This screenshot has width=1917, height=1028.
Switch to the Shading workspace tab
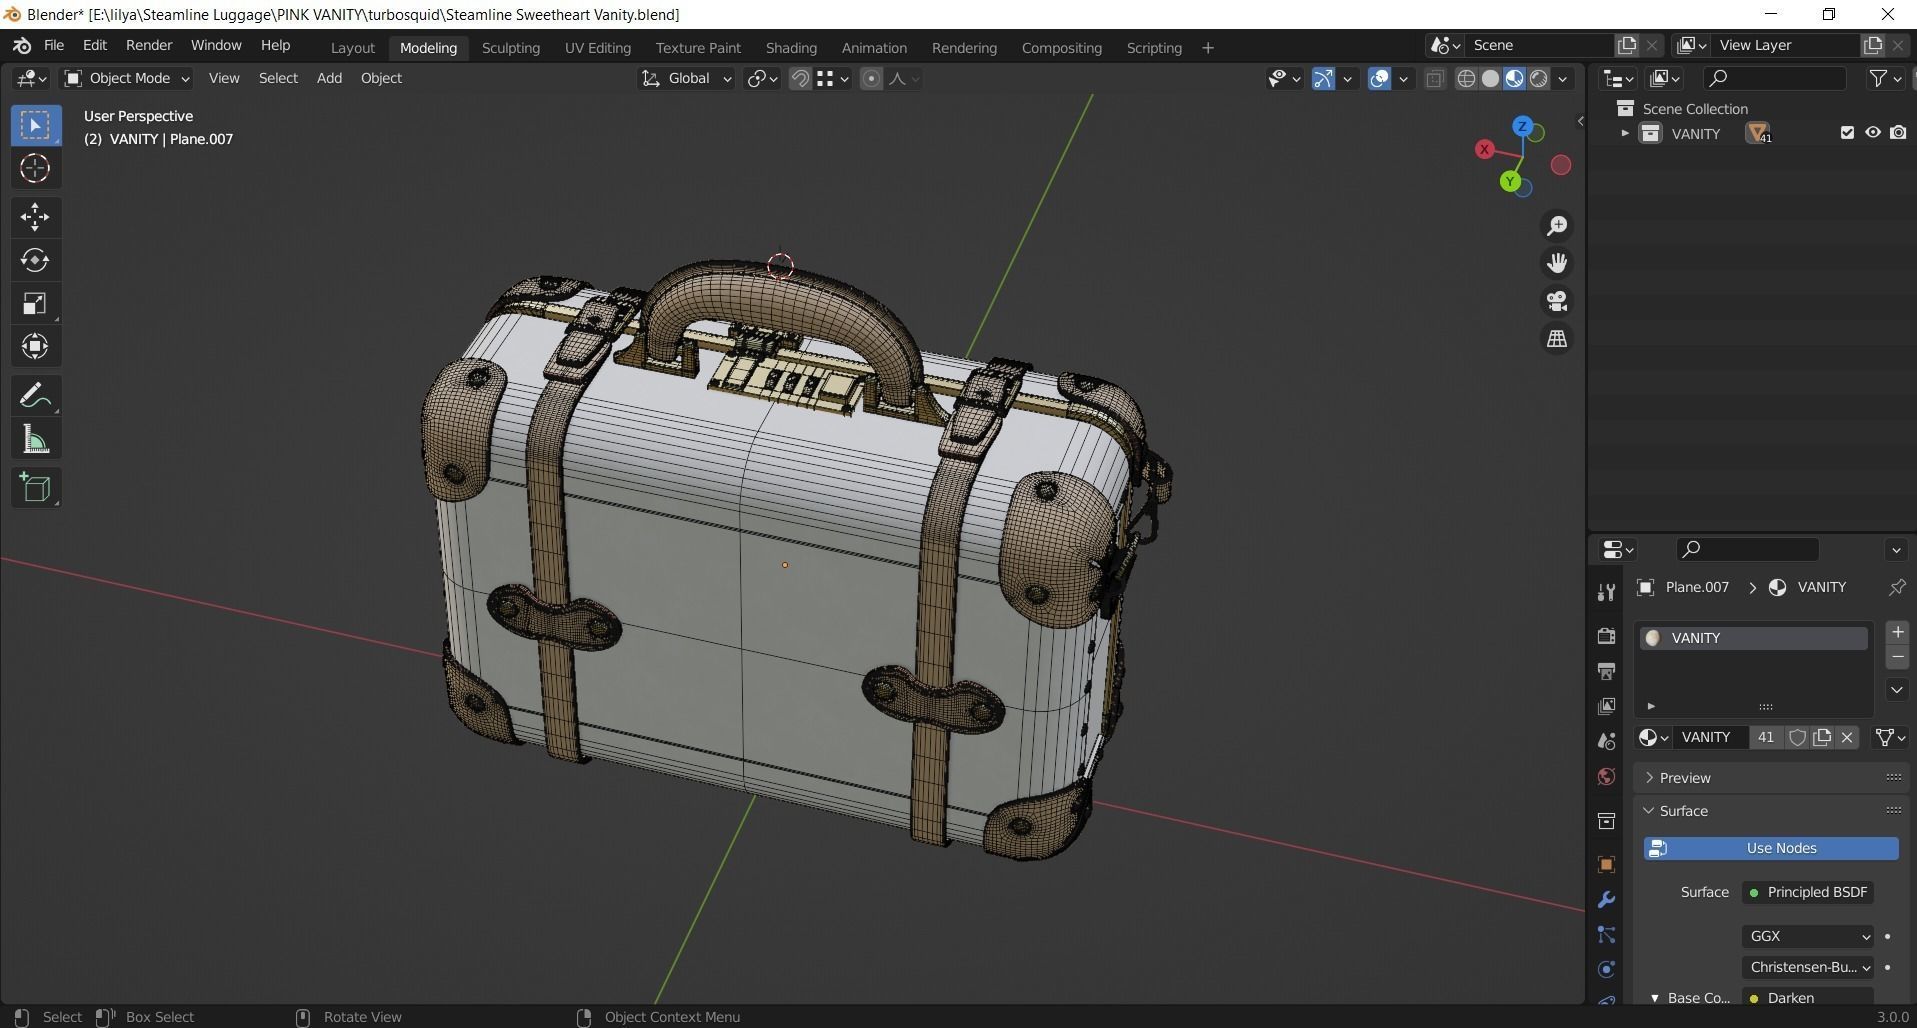[791, 48]
